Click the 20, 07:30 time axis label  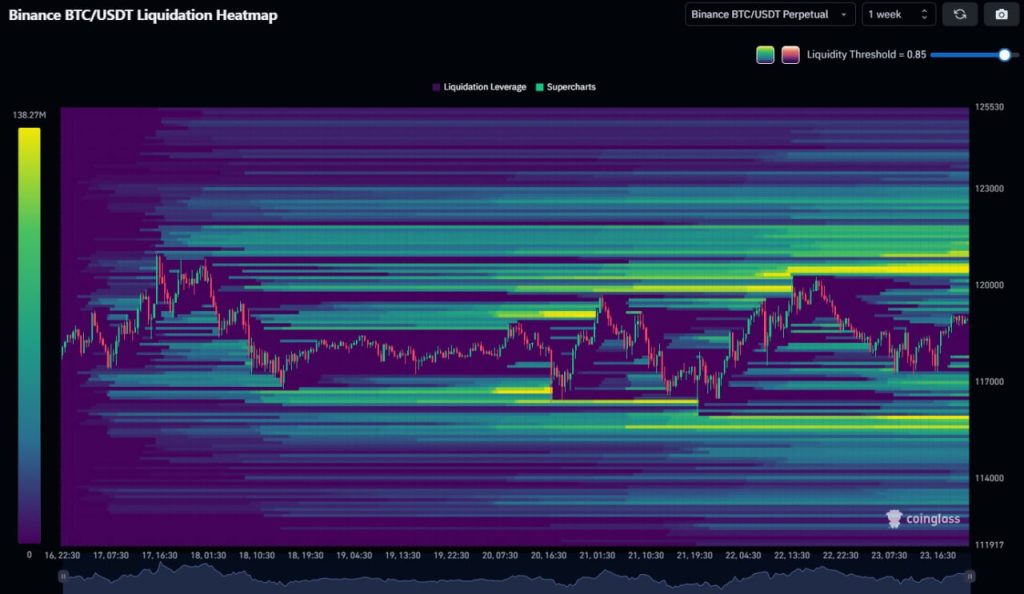(500, 555)
